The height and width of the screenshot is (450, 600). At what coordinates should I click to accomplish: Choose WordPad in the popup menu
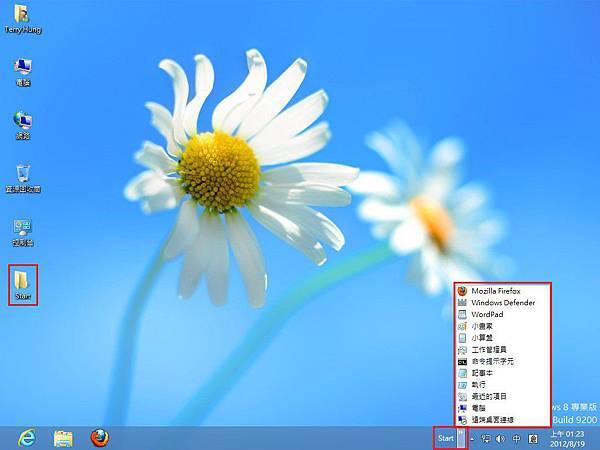click(503, 315)
